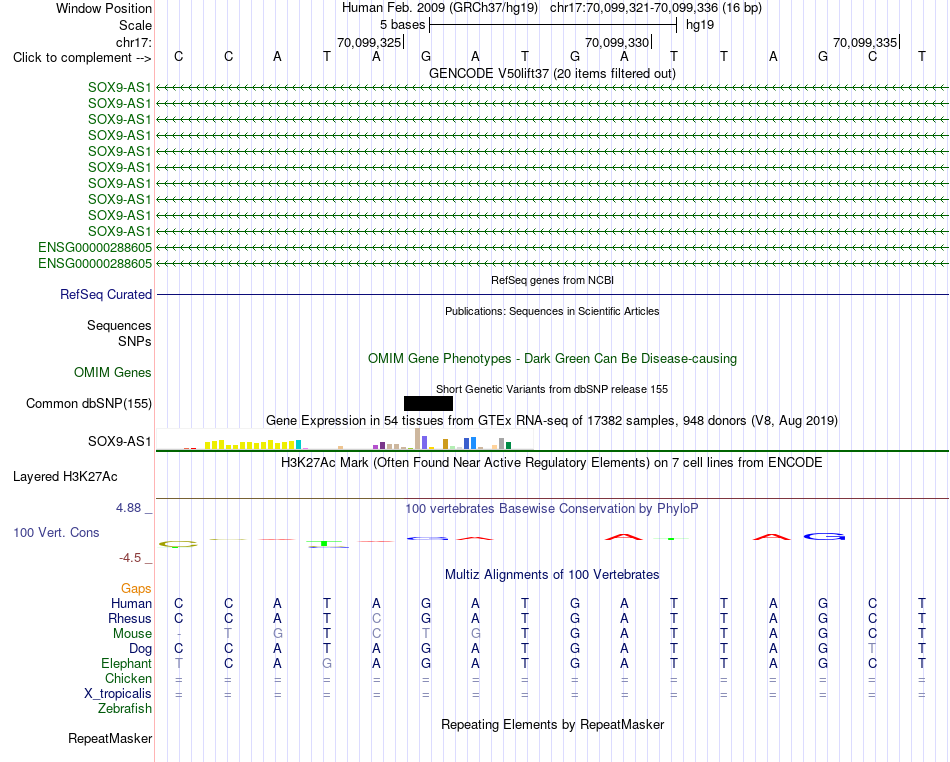950x762 pixels.
Task: Click the "70,099,330" ruler position
Action: 617,42
